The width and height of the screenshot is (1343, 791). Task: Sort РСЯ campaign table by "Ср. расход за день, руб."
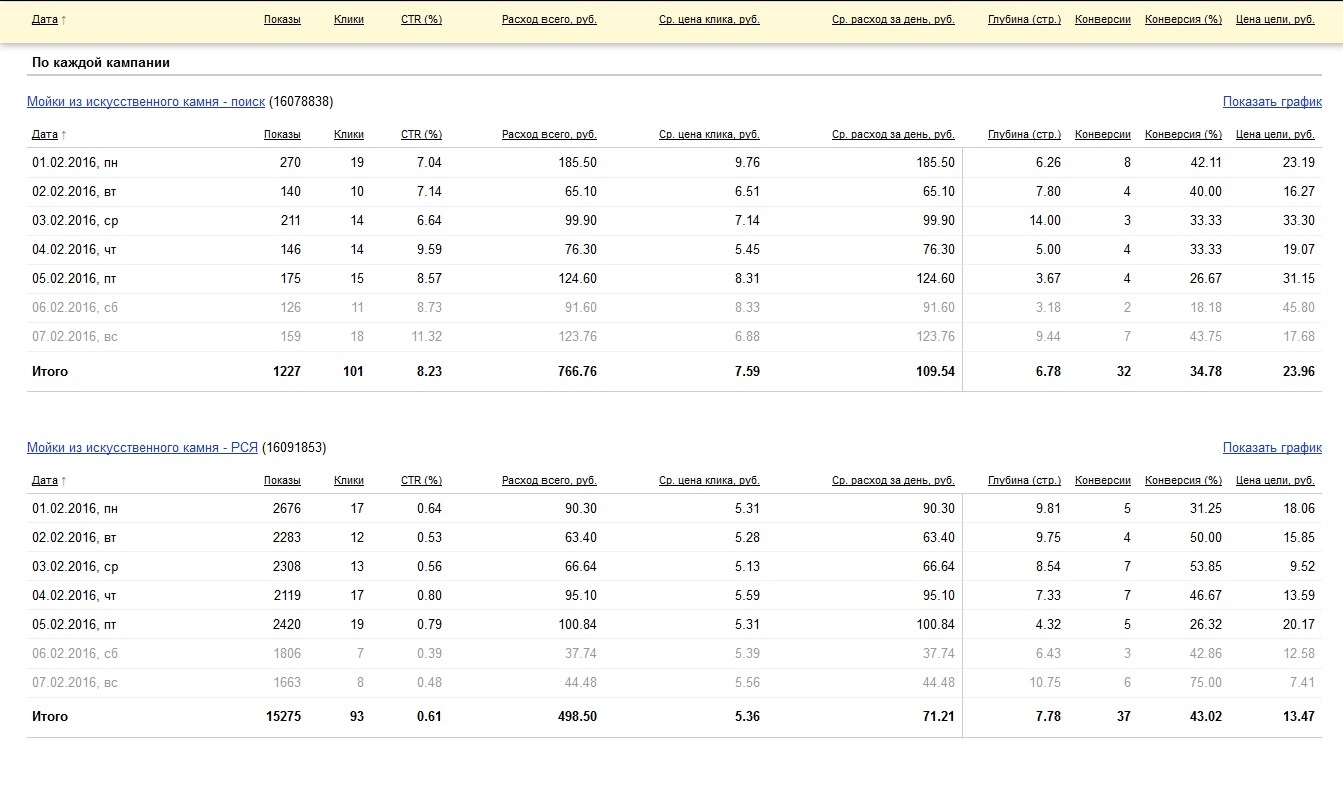click(x=893, y=481)
